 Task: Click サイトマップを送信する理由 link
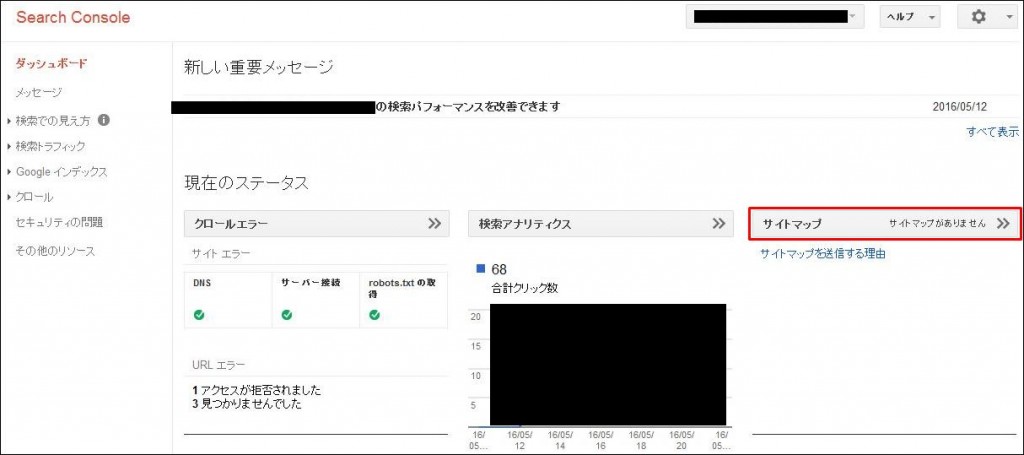pyautogui.click(x=822, y=254)
